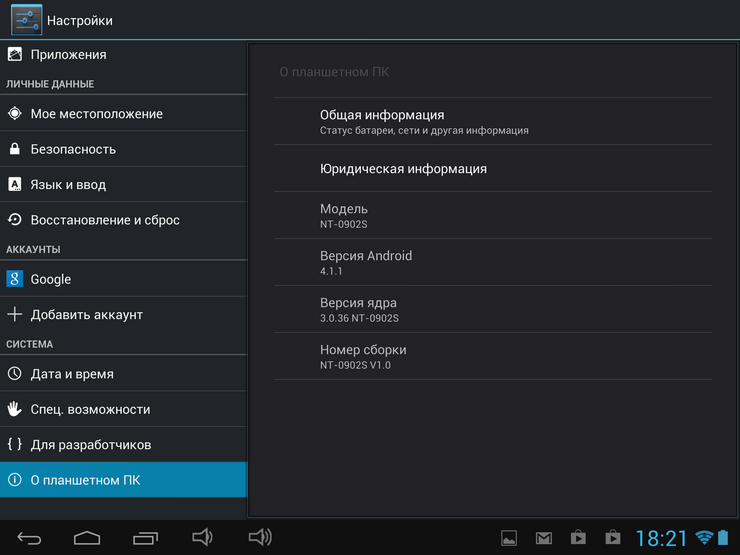Select Добавить аккаунт
This screenshot has width=740, height=555.
(x=124, y=314)
